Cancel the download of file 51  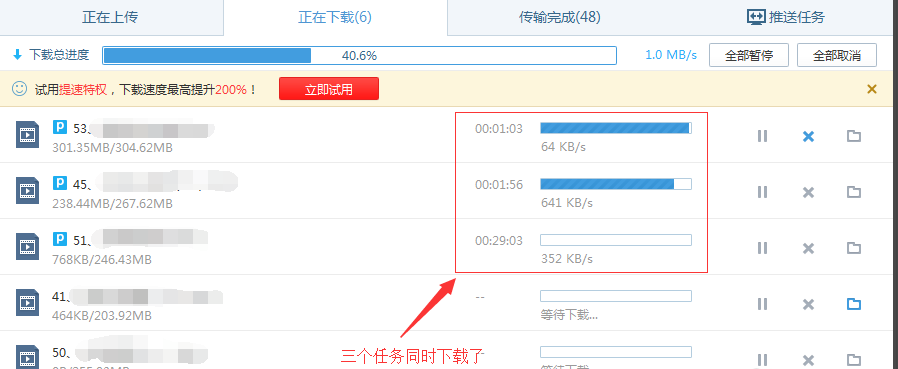[x=808, y=248]
